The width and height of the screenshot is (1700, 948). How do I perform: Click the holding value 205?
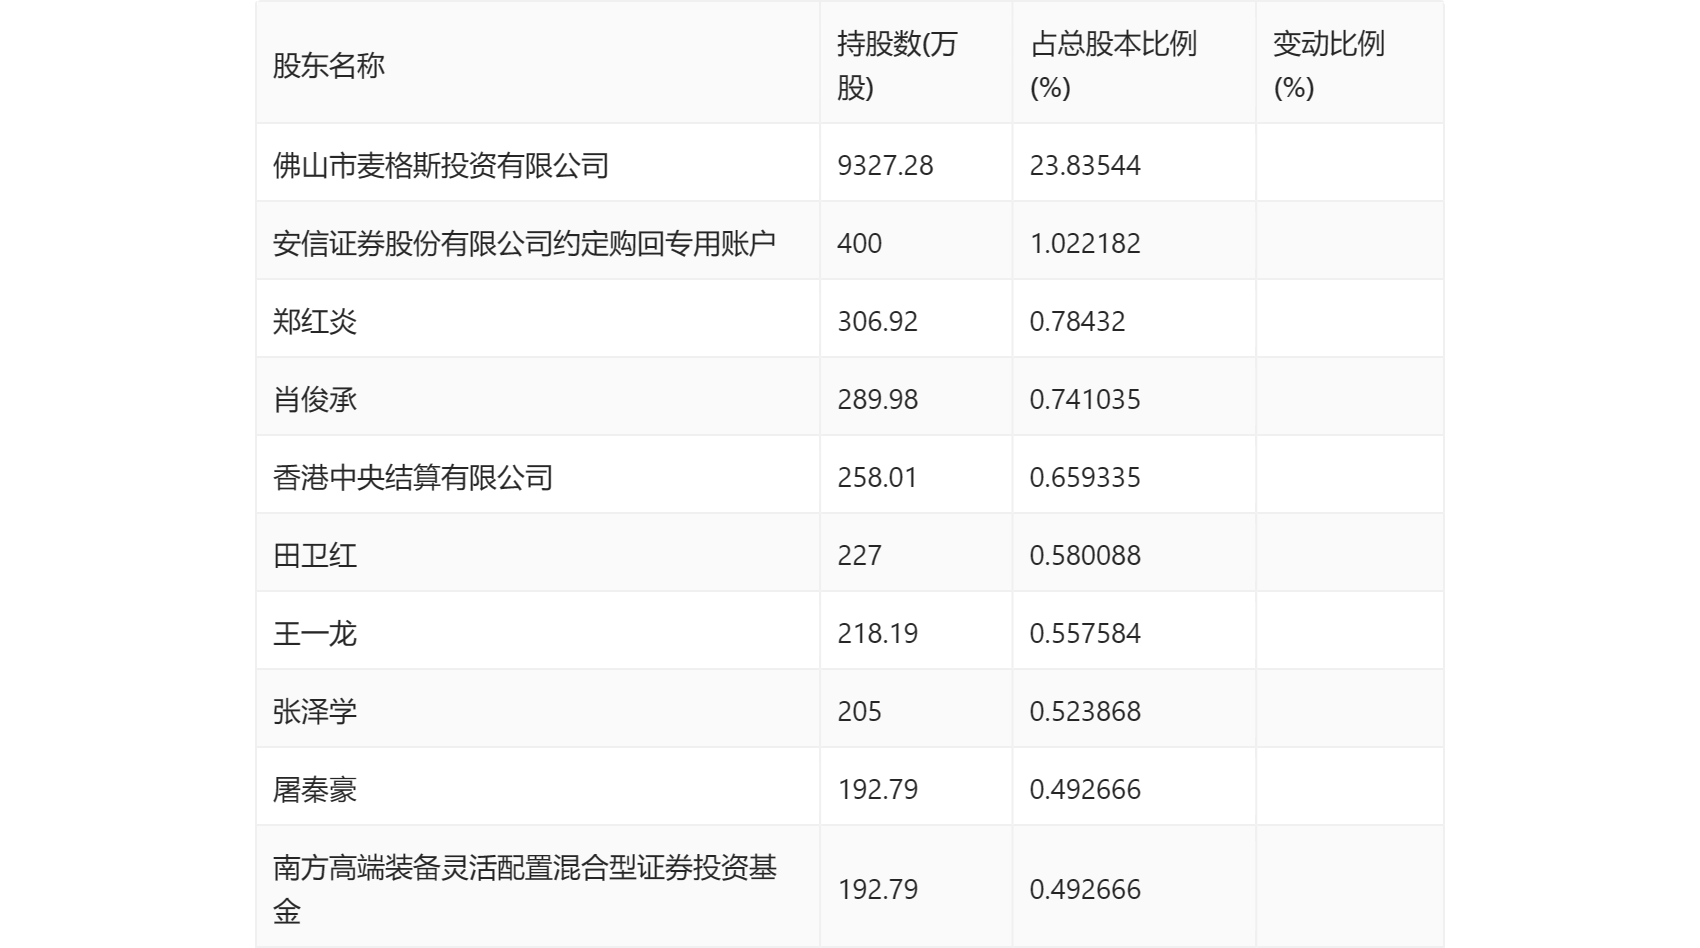[x=859, y=711]
